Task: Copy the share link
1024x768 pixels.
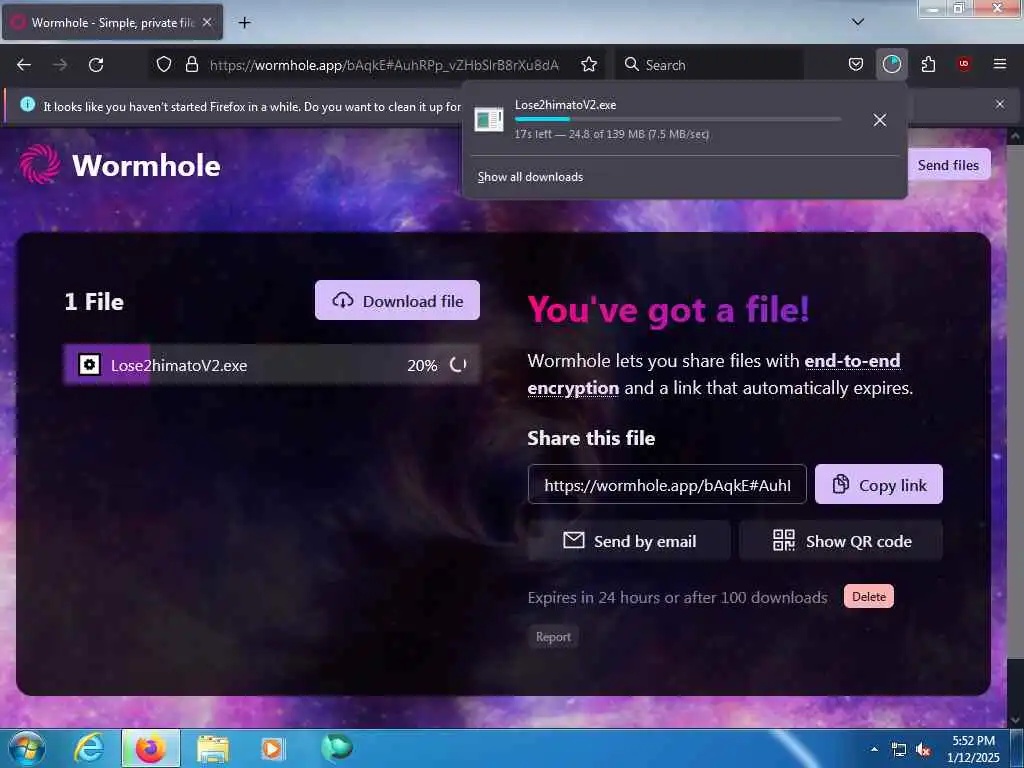Action: 878,485
